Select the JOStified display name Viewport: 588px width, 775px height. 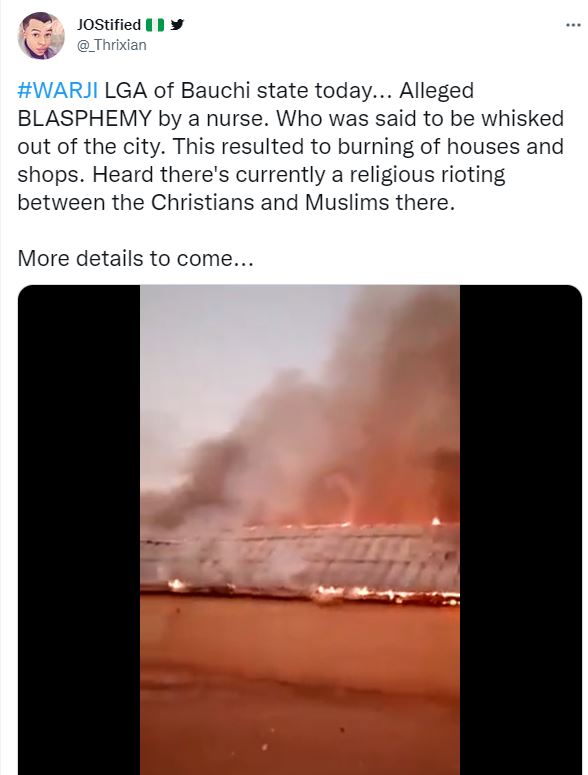(x=109, y=24)
